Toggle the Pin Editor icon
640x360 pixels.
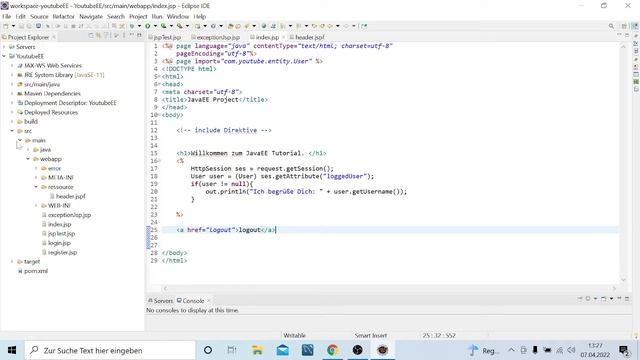[364, 26]
